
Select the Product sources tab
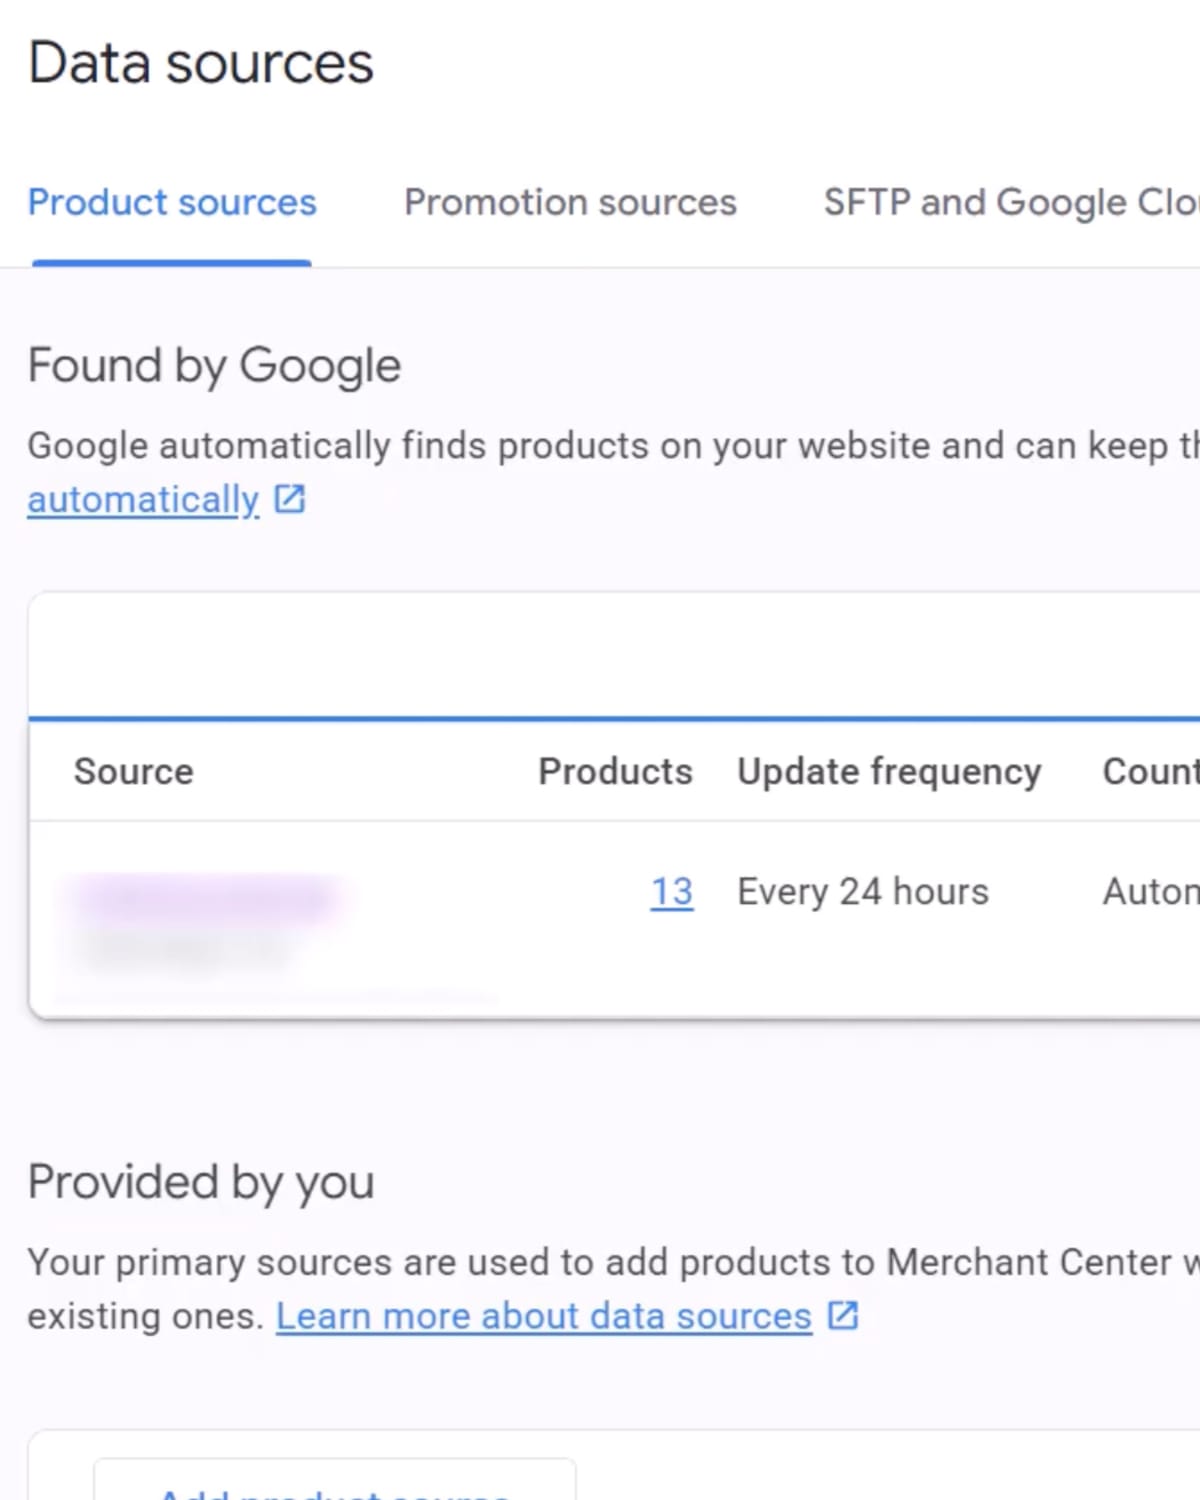pos(172,203)
